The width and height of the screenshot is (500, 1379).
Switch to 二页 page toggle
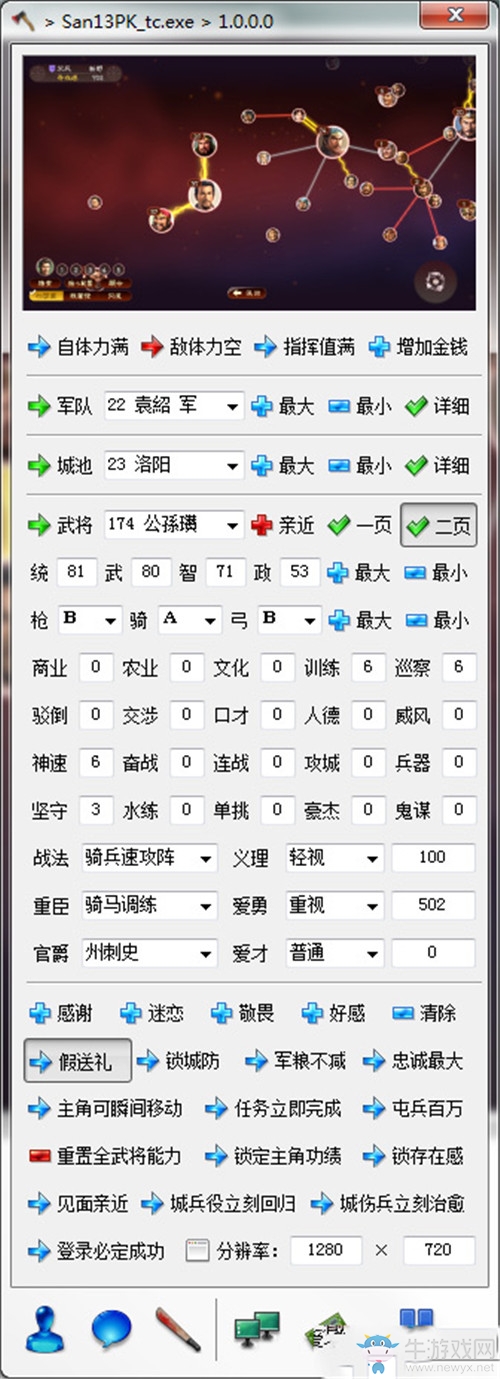437,524
